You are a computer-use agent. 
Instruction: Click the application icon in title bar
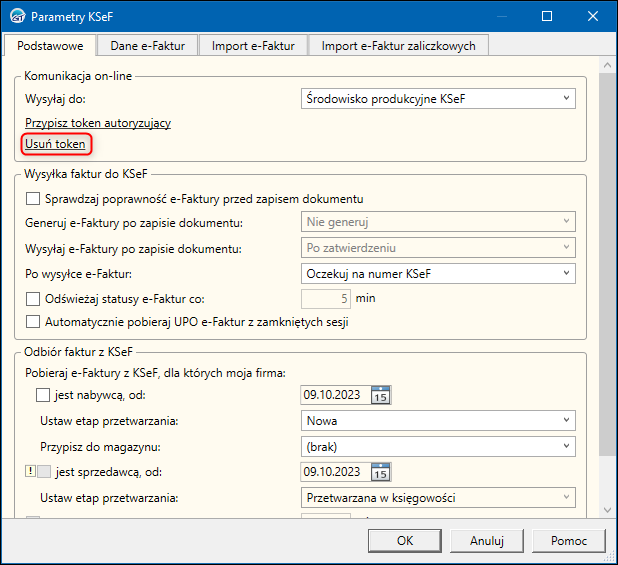(x=18, y=17)
